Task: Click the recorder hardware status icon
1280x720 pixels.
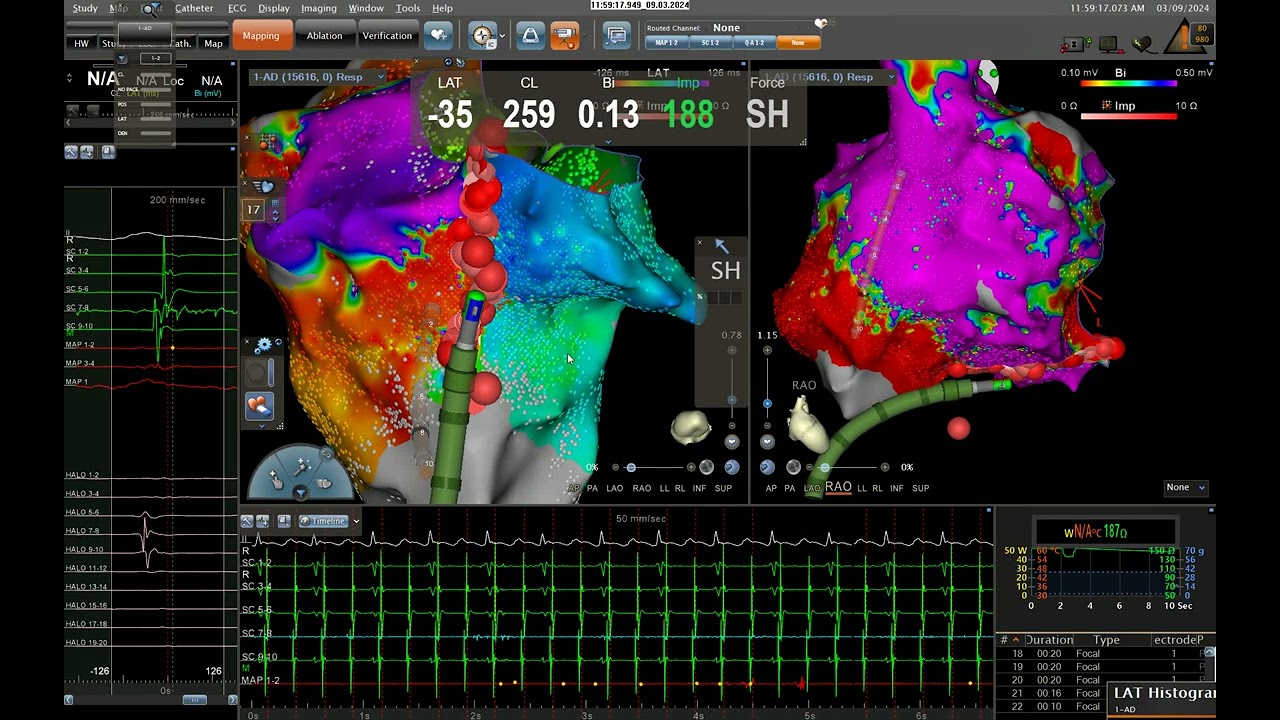Action: tap(1075, 44)
